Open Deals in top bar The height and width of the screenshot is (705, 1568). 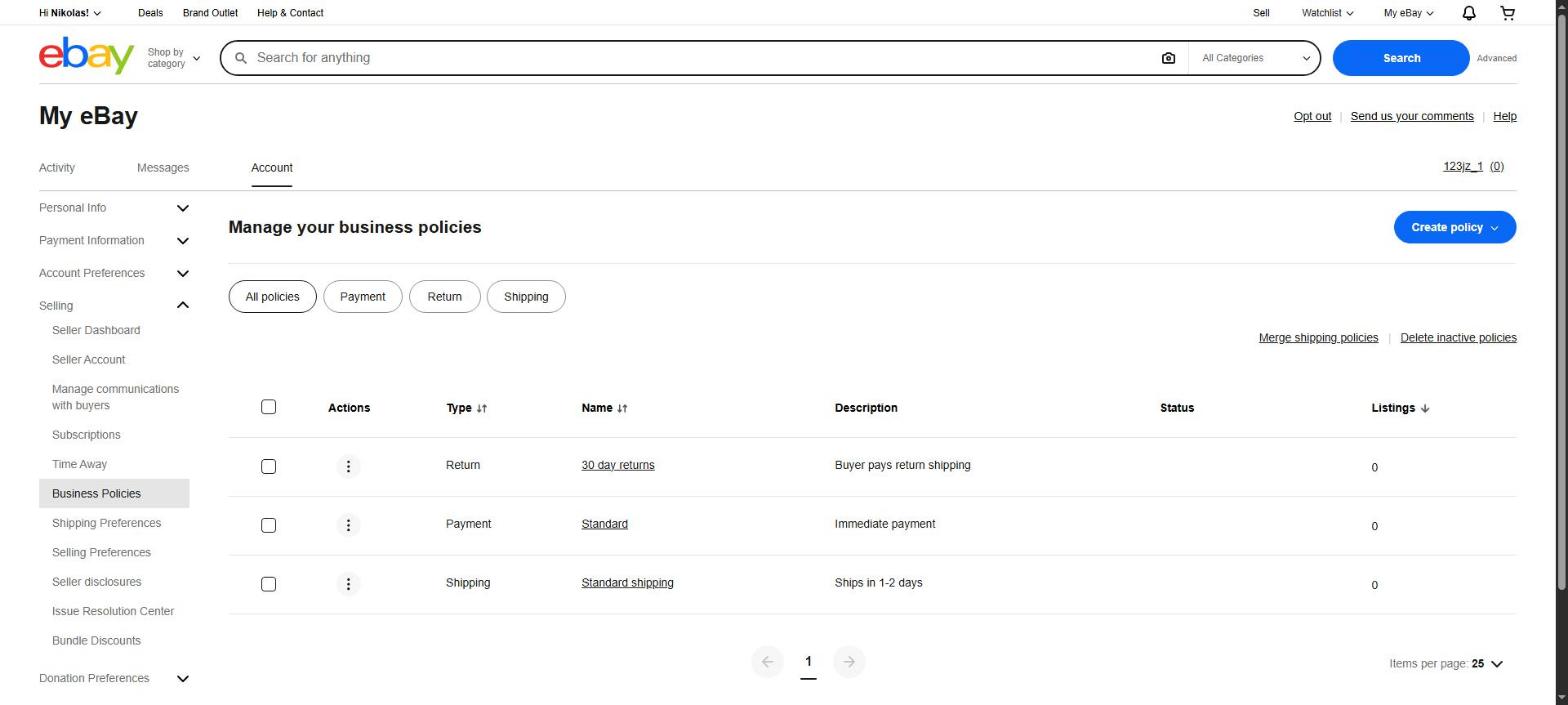[150, 13]
